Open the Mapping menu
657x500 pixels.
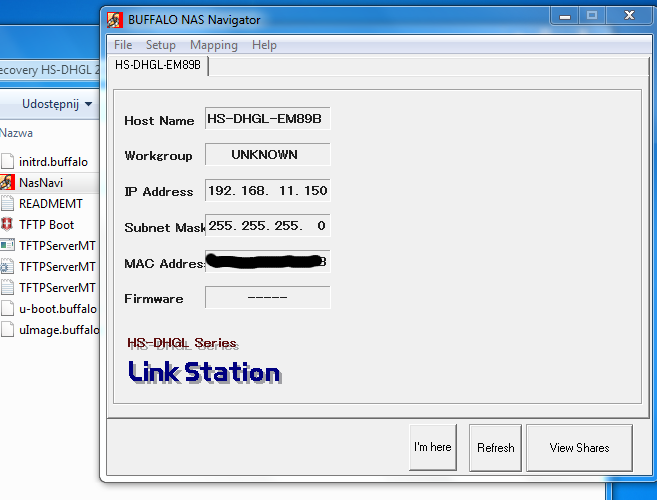(x=213, y=45)
